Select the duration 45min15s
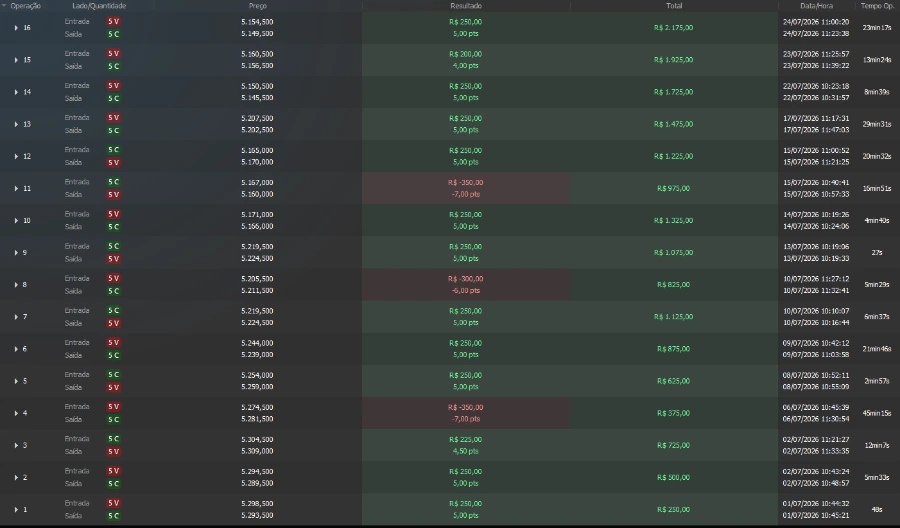The image size is (900, 528). [876, 413]
